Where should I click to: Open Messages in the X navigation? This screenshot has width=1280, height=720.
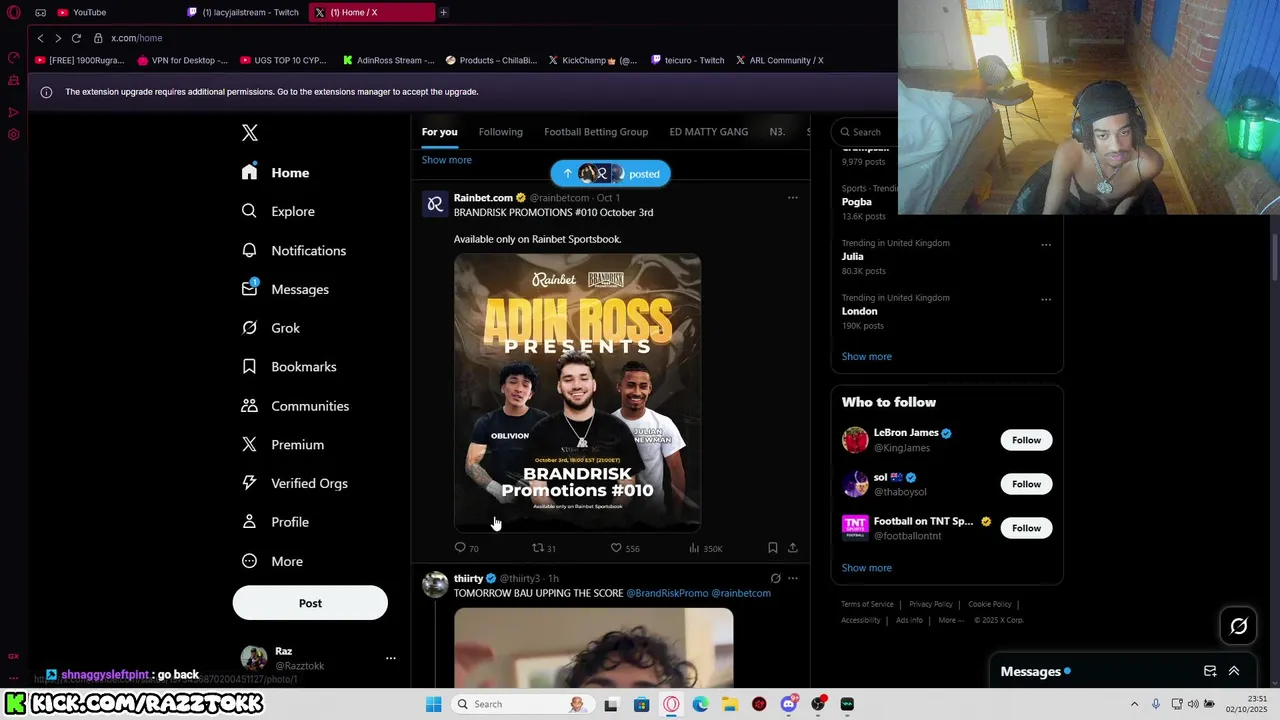(286, 289)
